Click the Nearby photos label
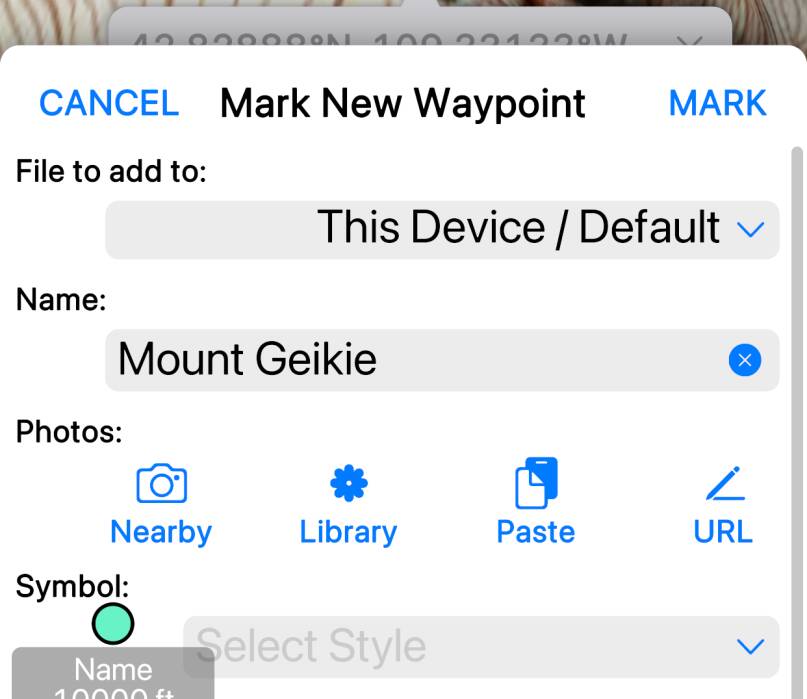Viewport: 807px width, 699px height. [x=161, y=532]
